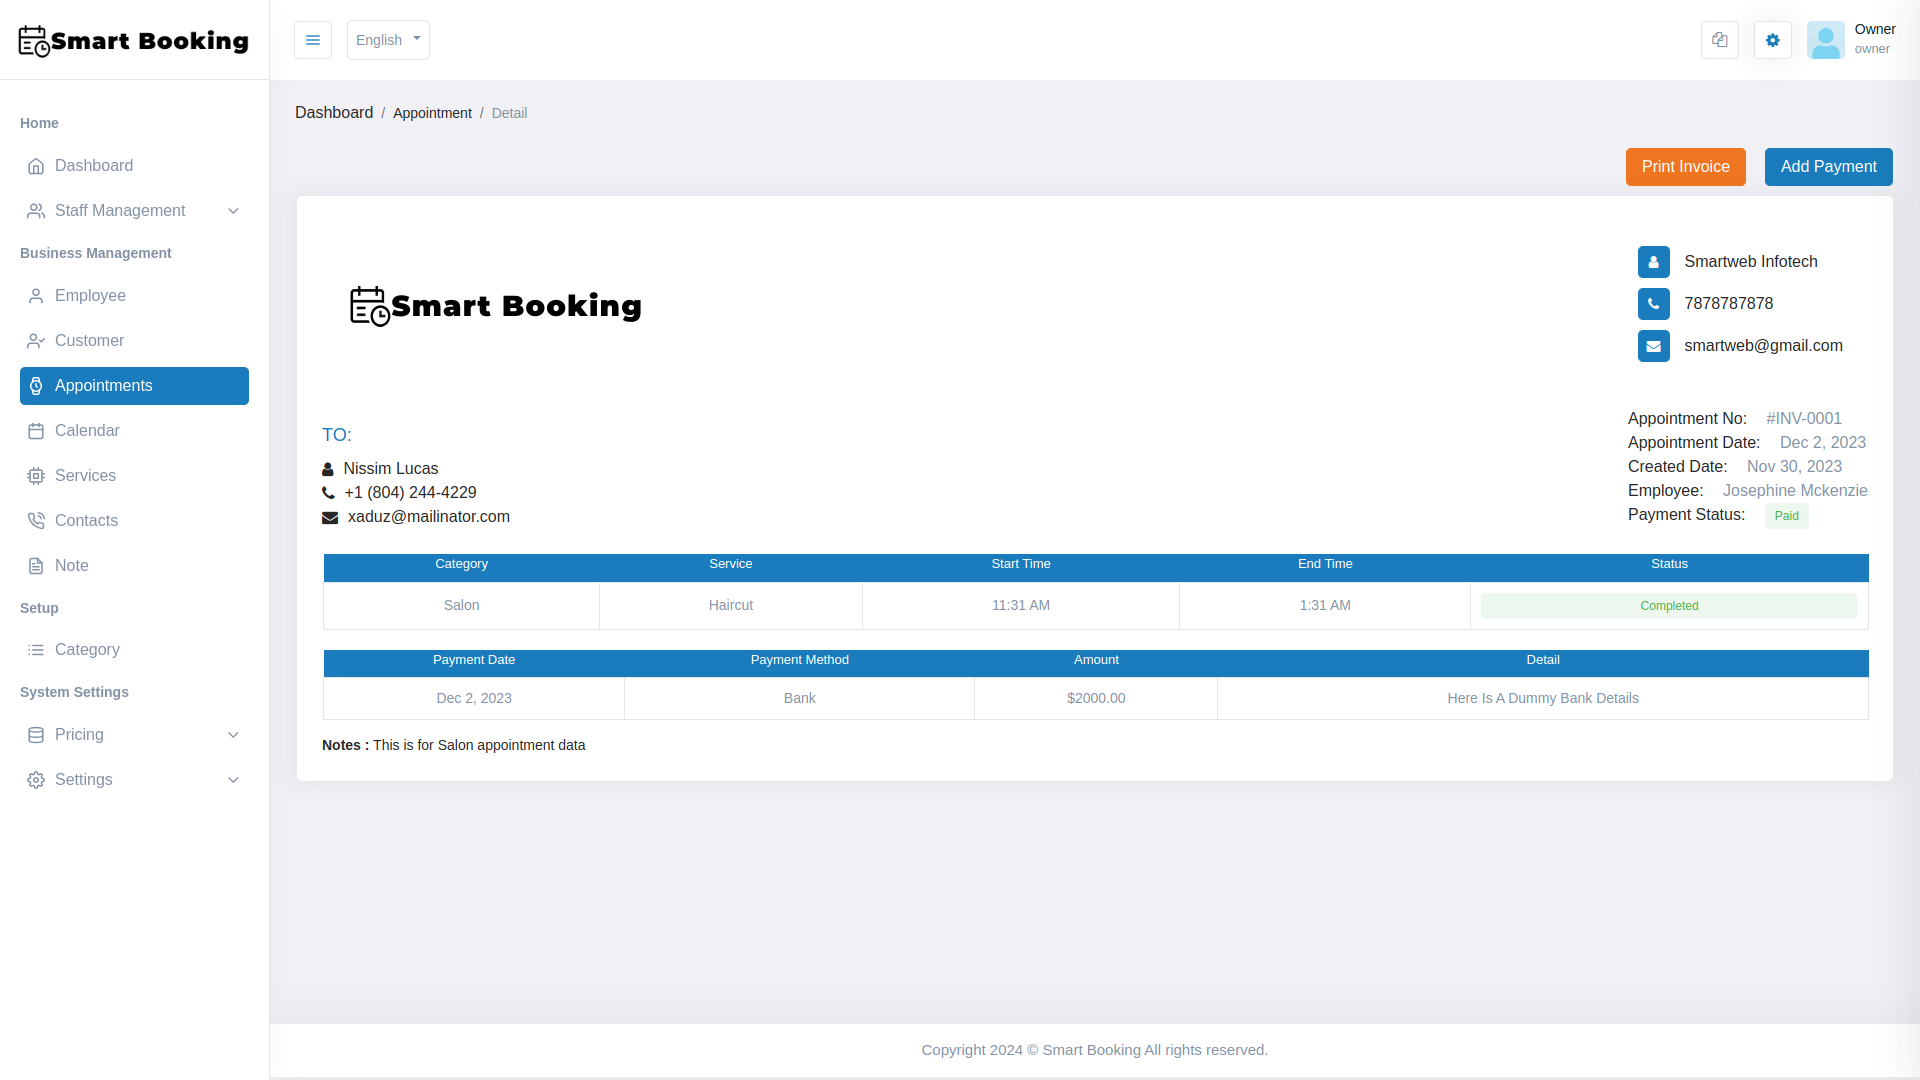Image resolution: width=1920 pixels, height=1080 pixels.
Task: Click the Completed status indicator
Action: [1668, 605]
